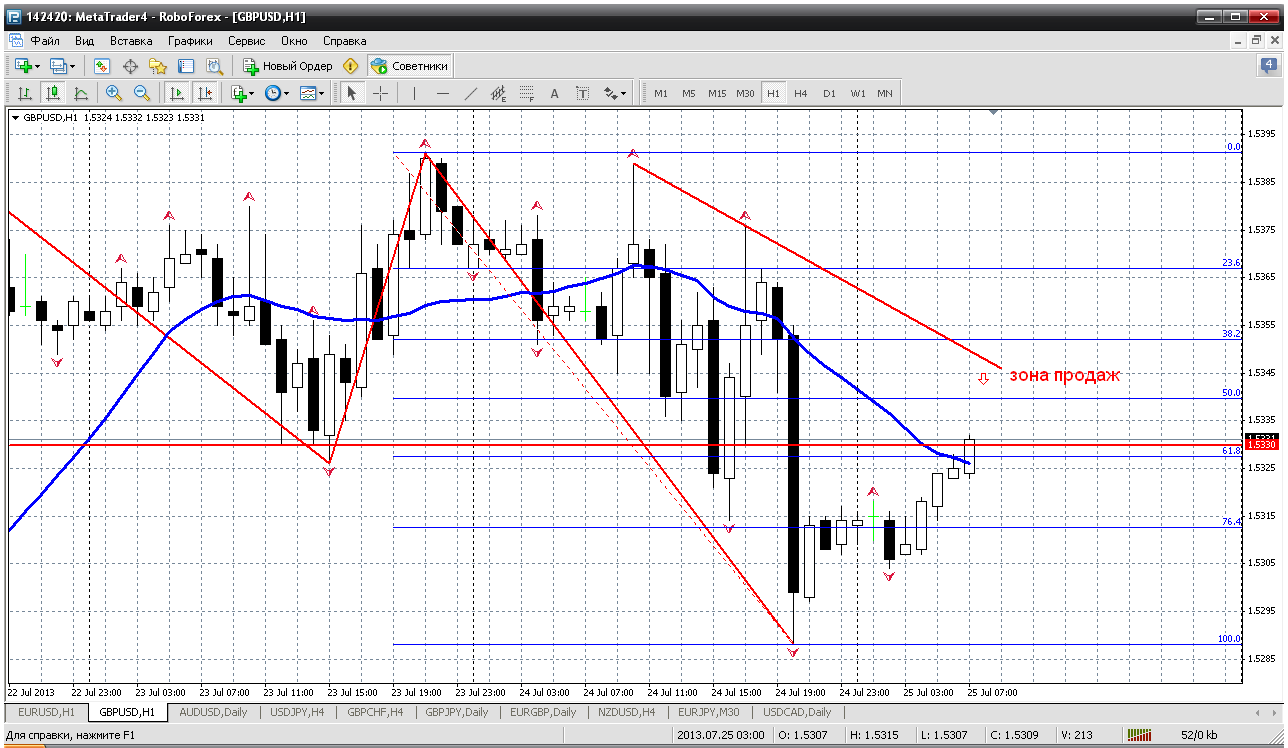Click the chart shift triangle marker above chart
The height and width of the screenshot is (748, 1288).
(992, 112)
